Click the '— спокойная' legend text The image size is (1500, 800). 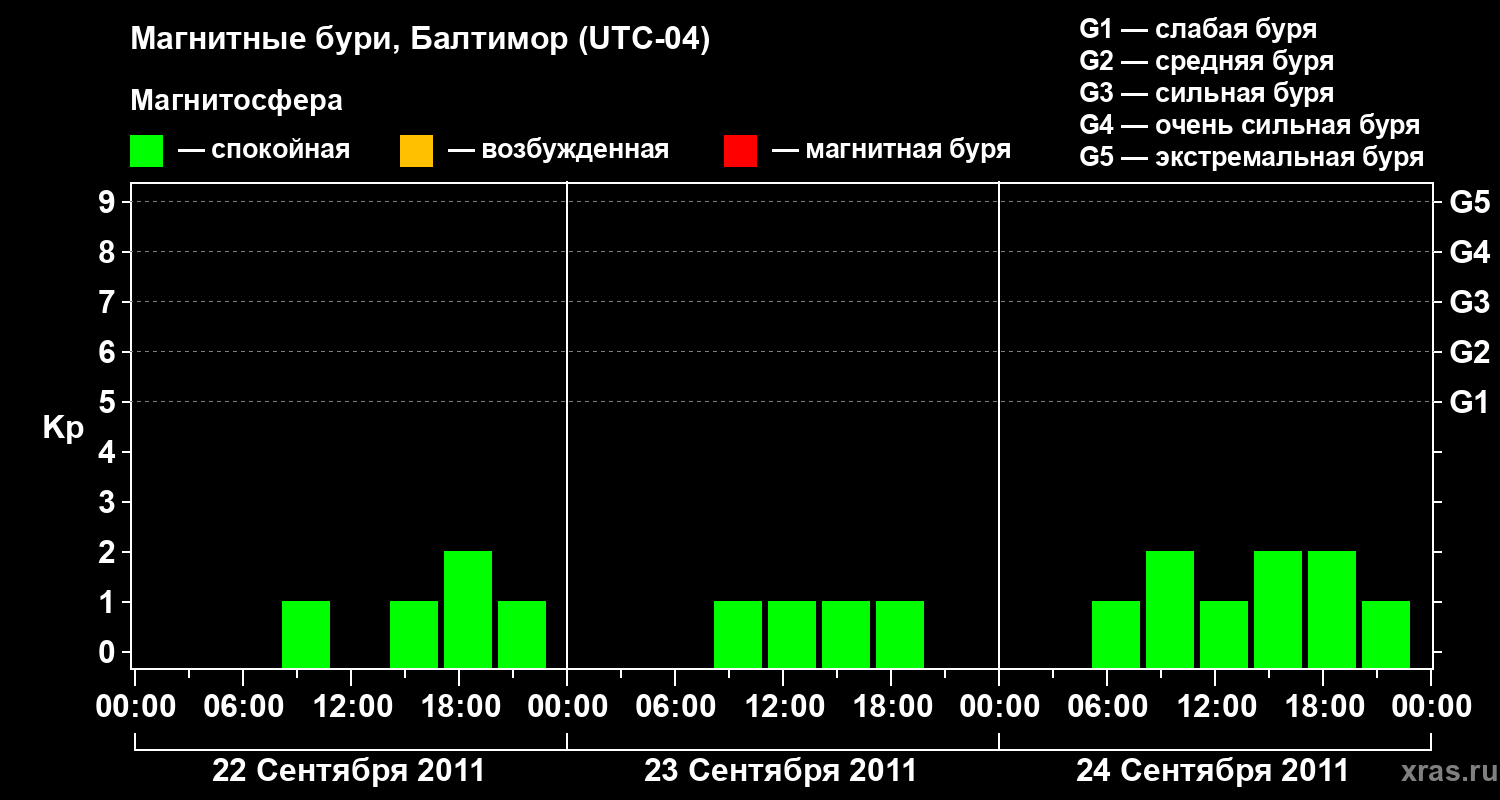coord(264,151)
